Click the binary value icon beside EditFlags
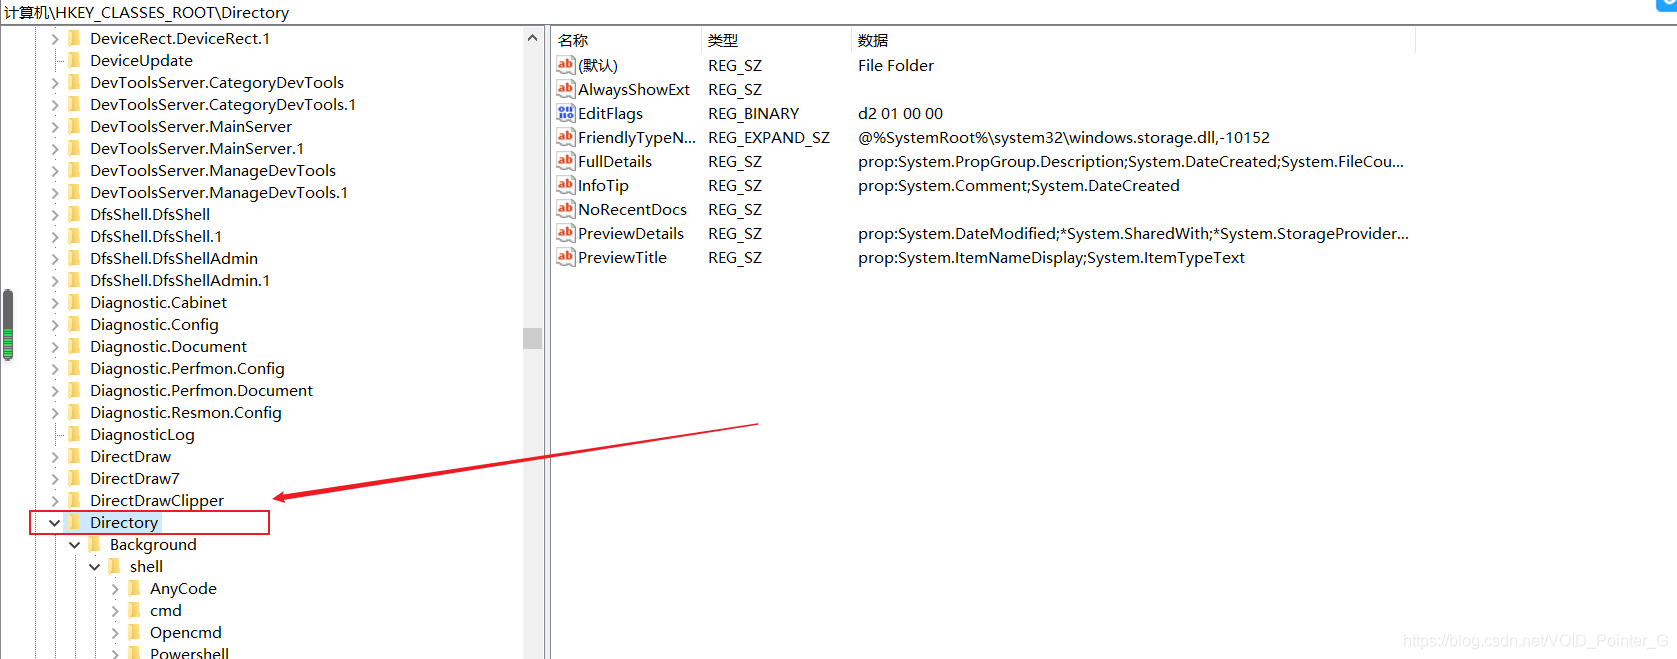Screen dimensions: 1677x659 tap(566, 113)
